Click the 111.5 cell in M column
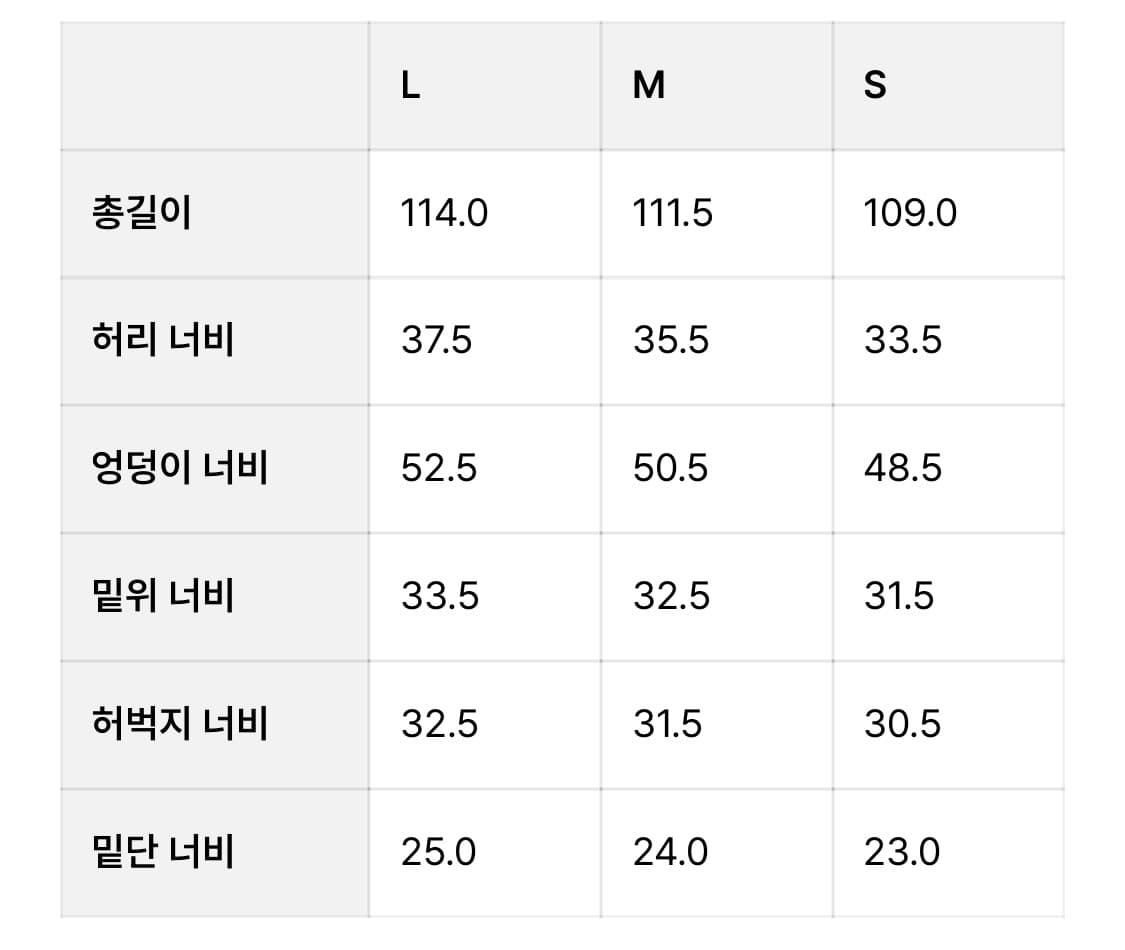Screen dimensions: 1125x950 (673, 213)
